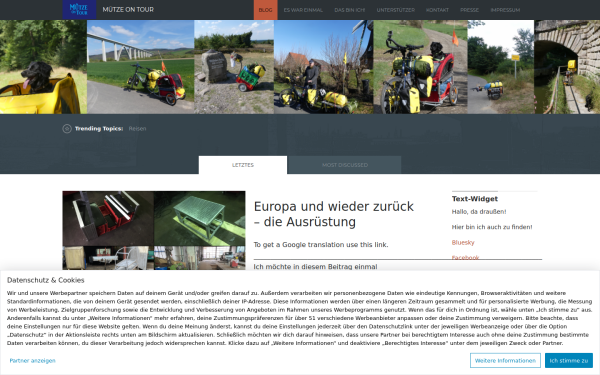Click the Mütze on Tour logo image
600x375 pixels.
[79, 10]
